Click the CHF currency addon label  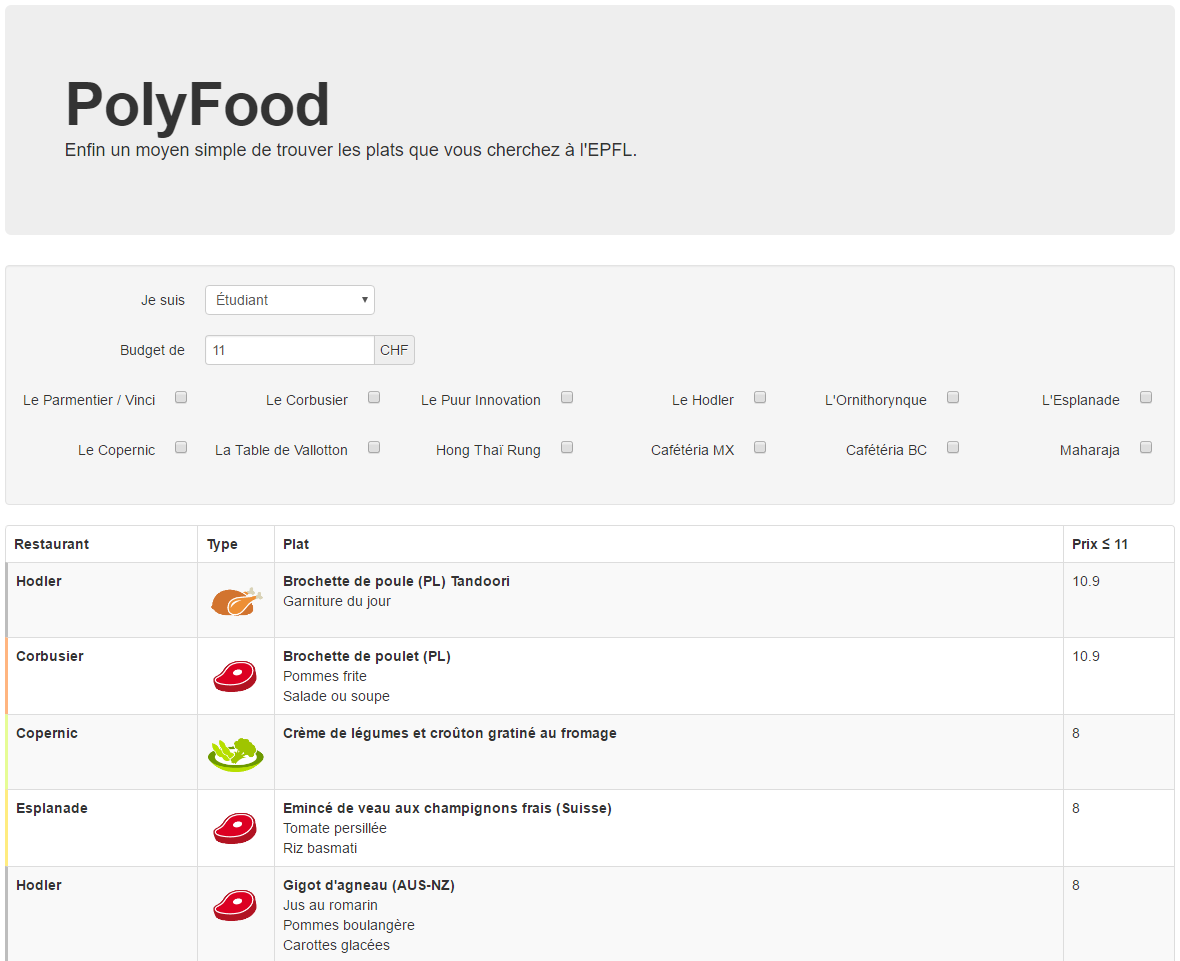pyautogui.click(x=394, y=350)
